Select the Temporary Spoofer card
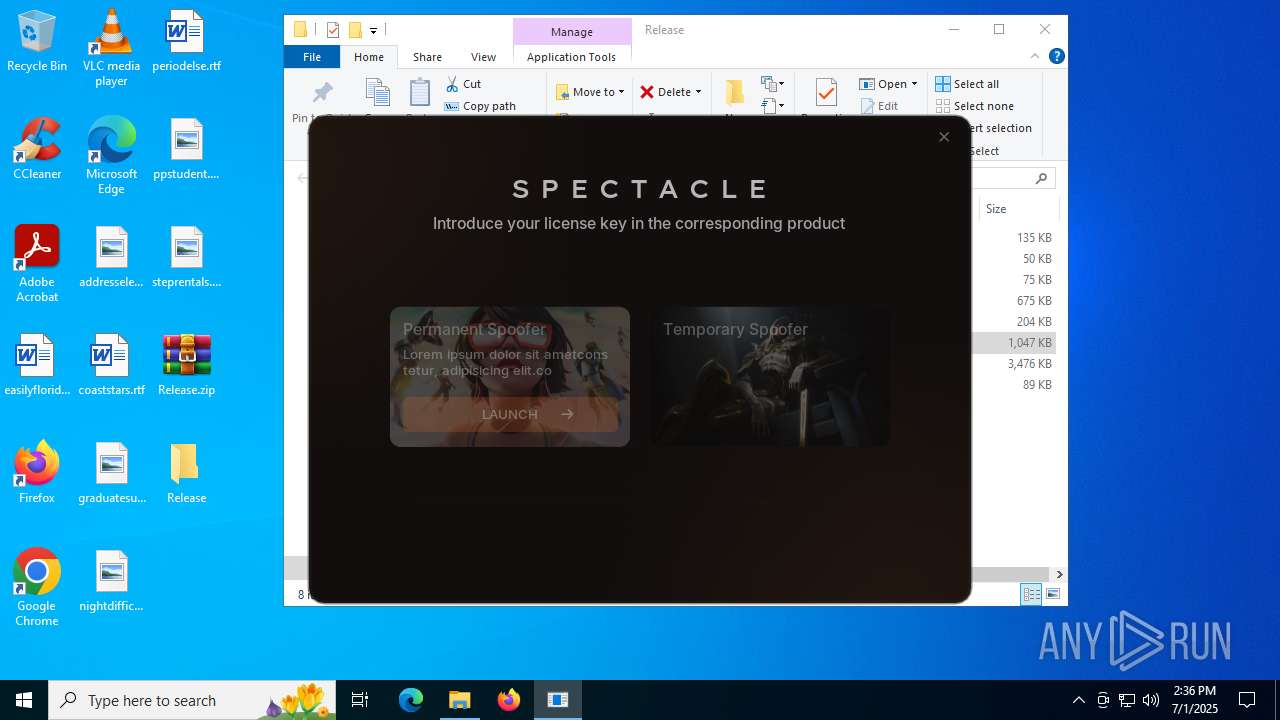The image size is (1280, 720). (x=770, y=376)
